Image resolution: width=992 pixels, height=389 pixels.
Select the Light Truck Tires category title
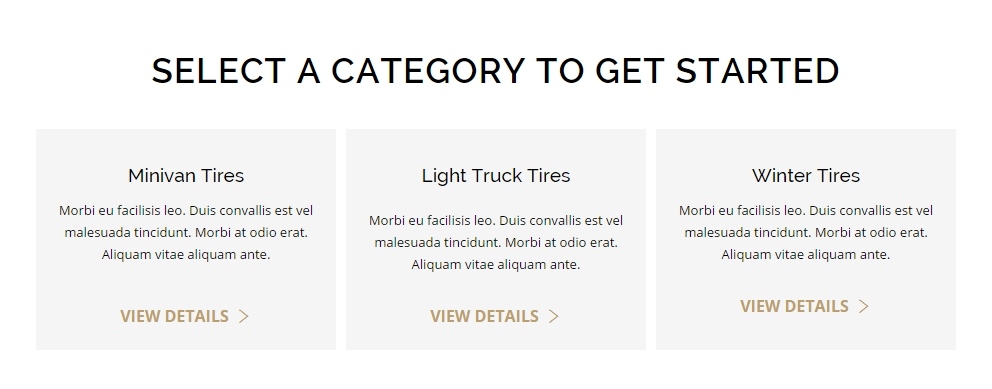pyautogui.click(x=496, y=175)
